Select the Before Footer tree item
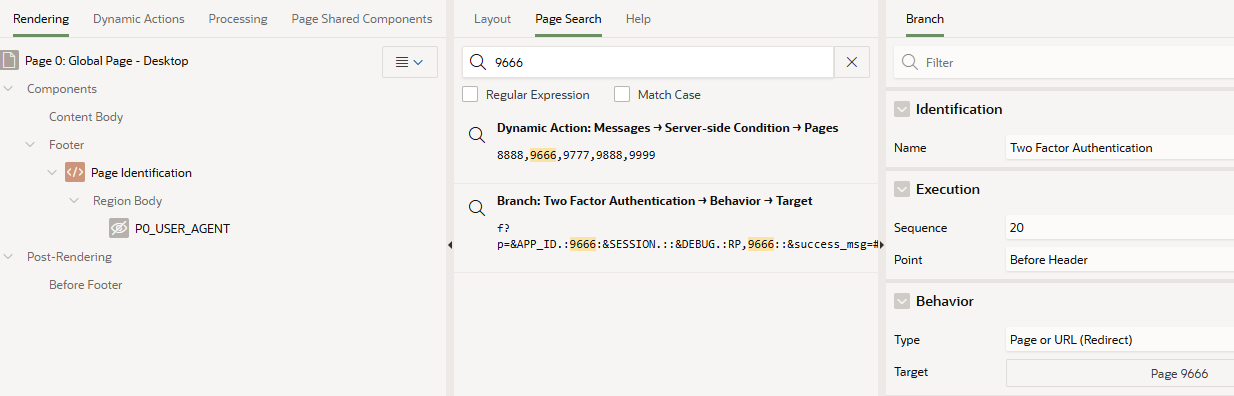Screen dimensions: 1234x396 (x=86, y=285)
